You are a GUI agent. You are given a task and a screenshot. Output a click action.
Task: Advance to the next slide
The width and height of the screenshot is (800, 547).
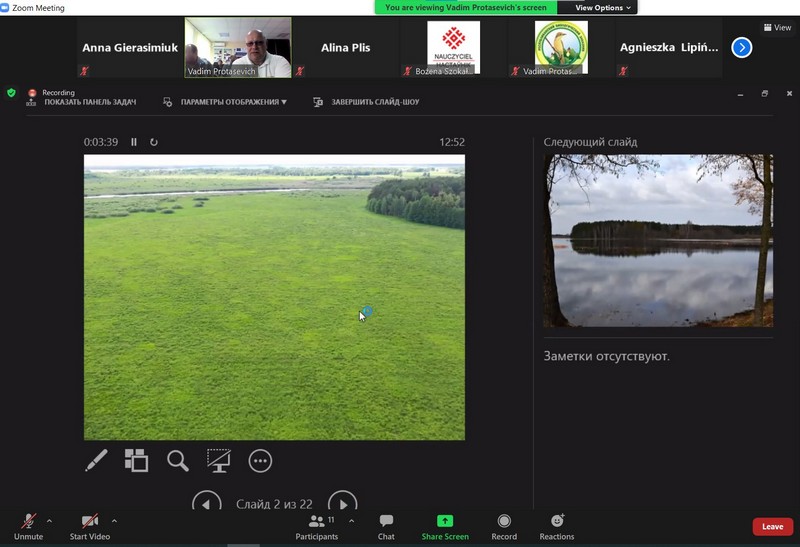click(x=342, y=503)
